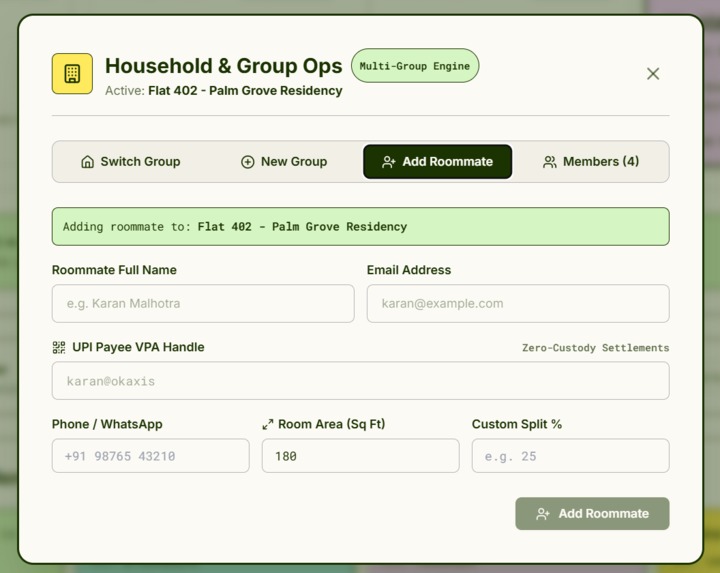This screenshot has width=720, height=573.
Task: Open the New Group tab
Action: (284, 162)
